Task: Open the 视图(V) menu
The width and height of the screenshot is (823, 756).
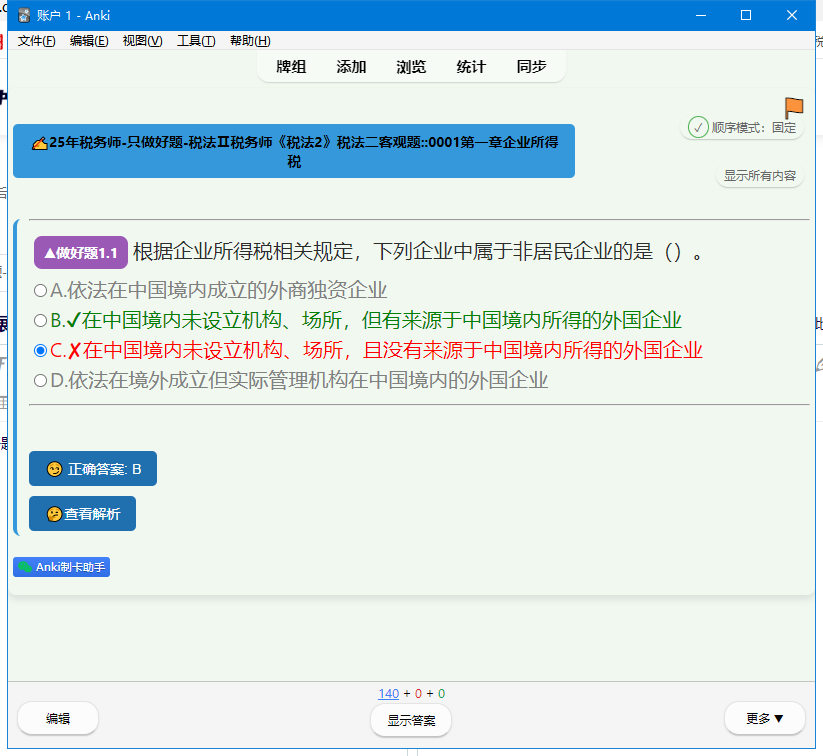Action: (x=142, y=41)
